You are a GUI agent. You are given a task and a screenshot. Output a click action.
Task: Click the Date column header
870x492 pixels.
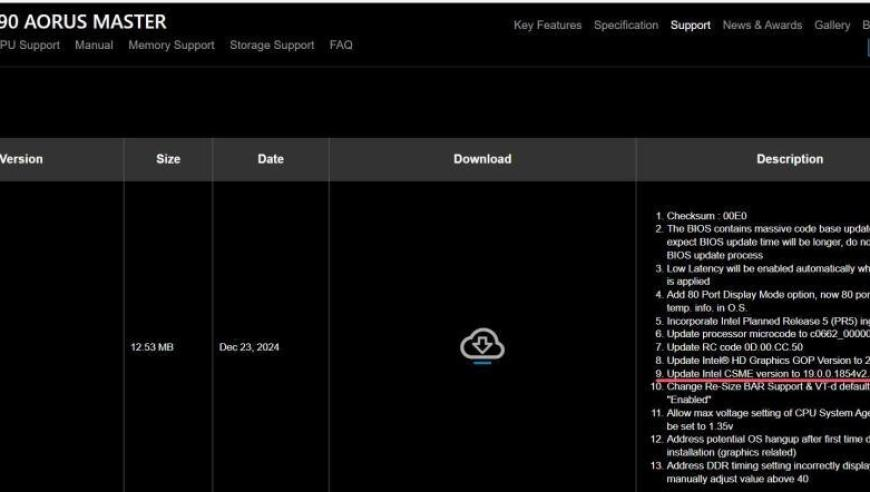click(270, 159)
